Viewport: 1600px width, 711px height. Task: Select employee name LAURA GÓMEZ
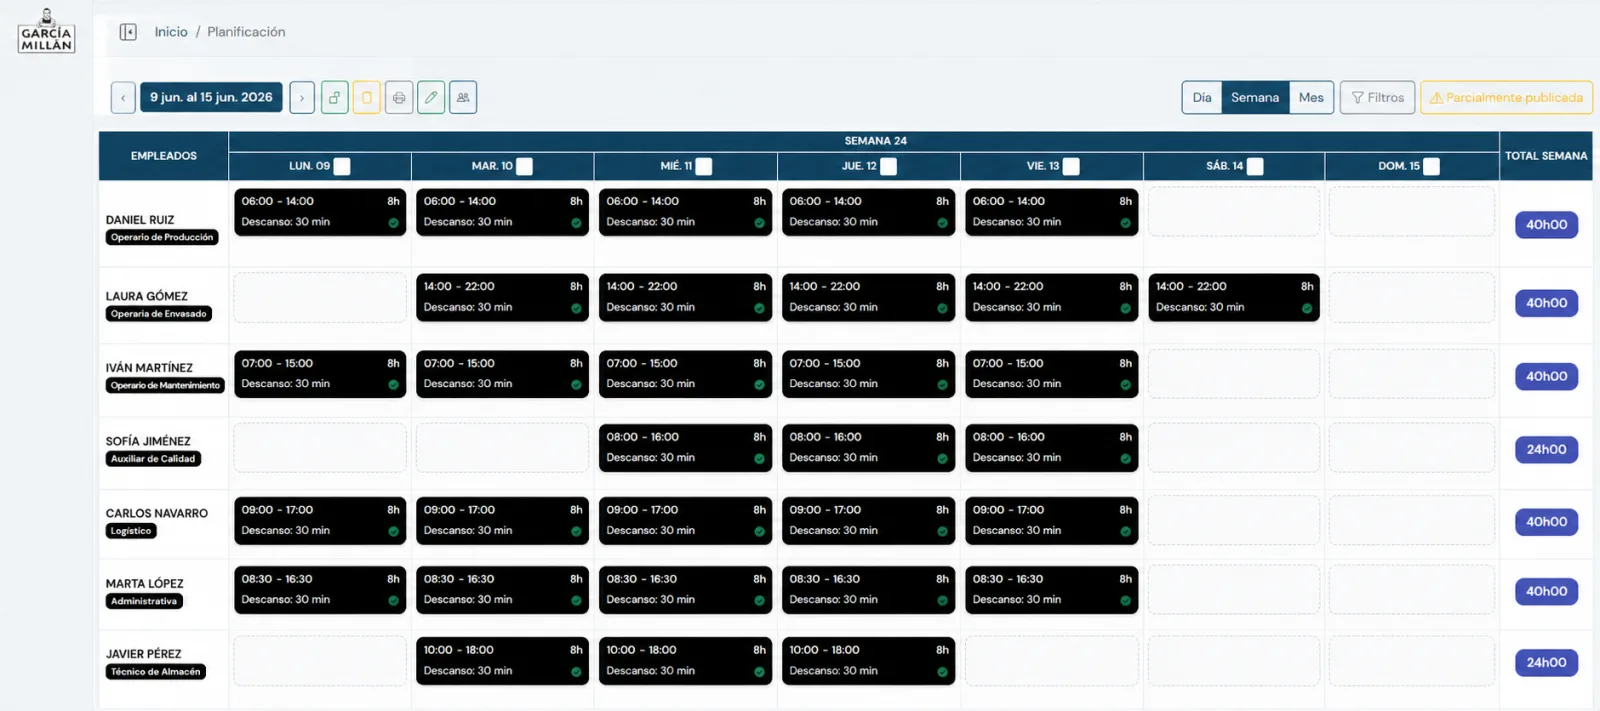[x=147, y=296]
